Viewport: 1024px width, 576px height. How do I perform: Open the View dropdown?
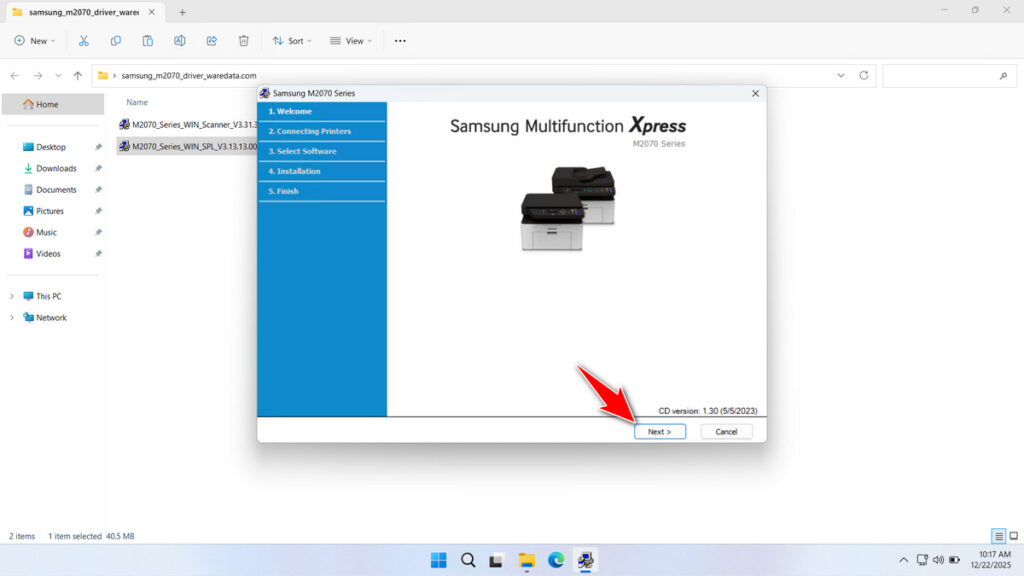[351, 40]
